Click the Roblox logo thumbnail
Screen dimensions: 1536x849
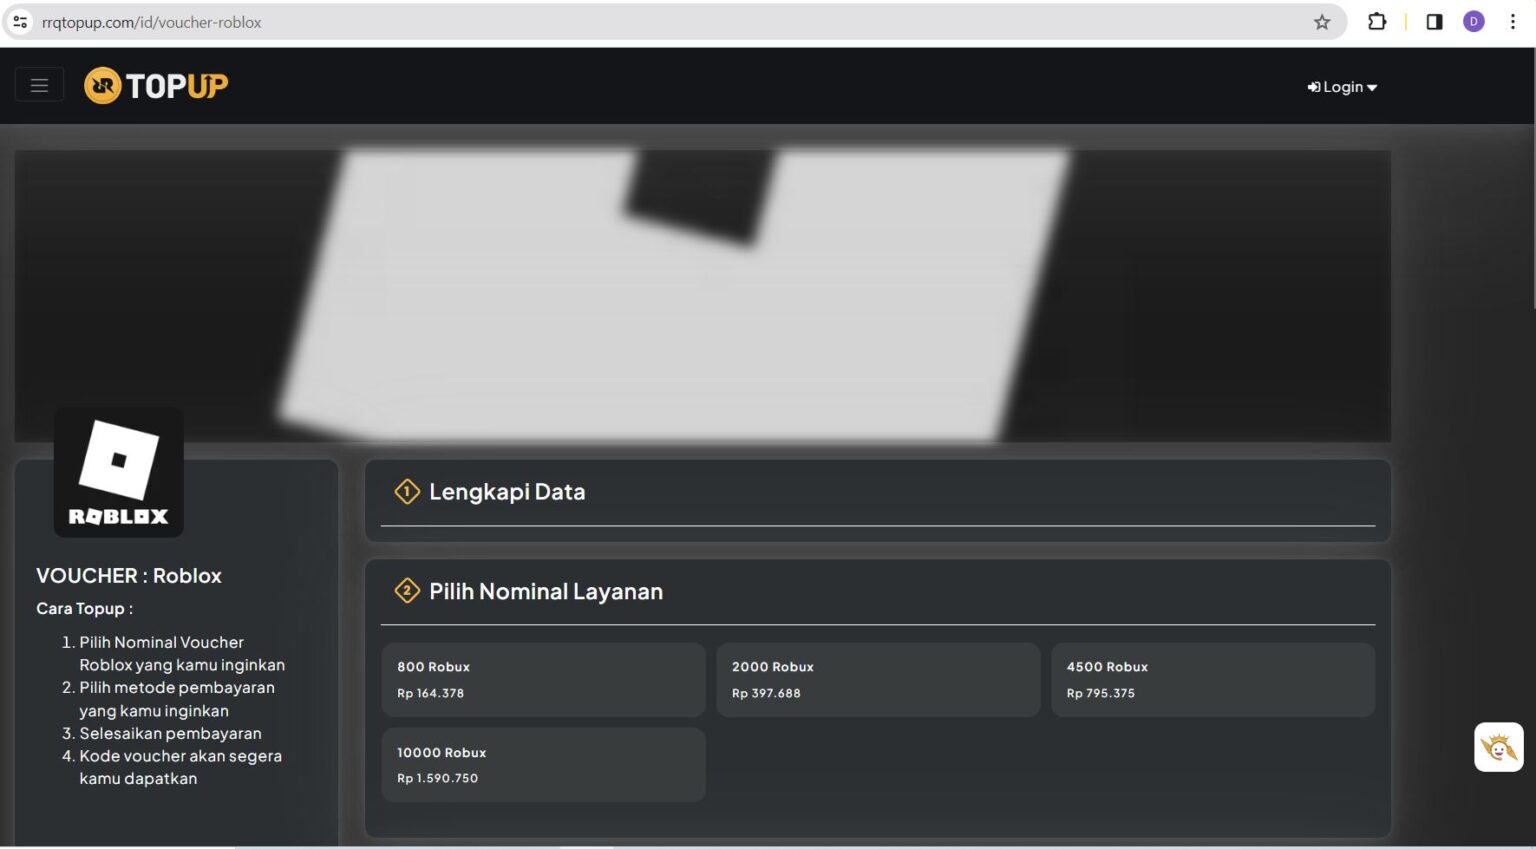[x=118, y=471]
